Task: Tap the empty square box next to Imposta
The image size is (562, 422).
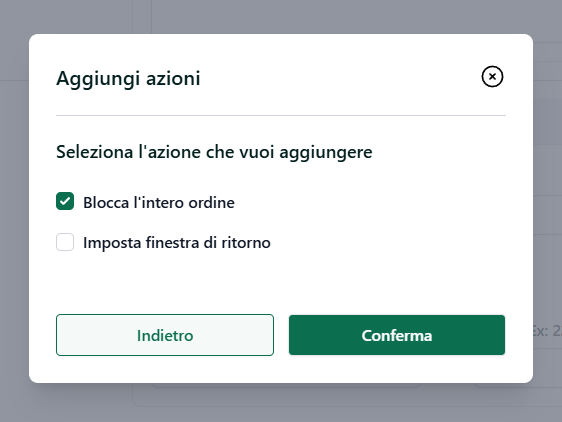Action: point(65,242)
